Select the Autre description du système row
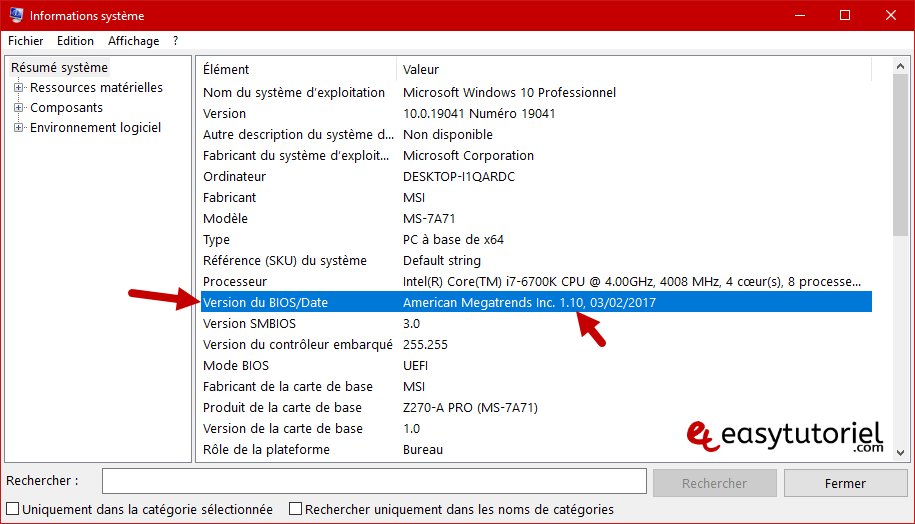This screenshot has width=915, height=524. coord(536,134)
